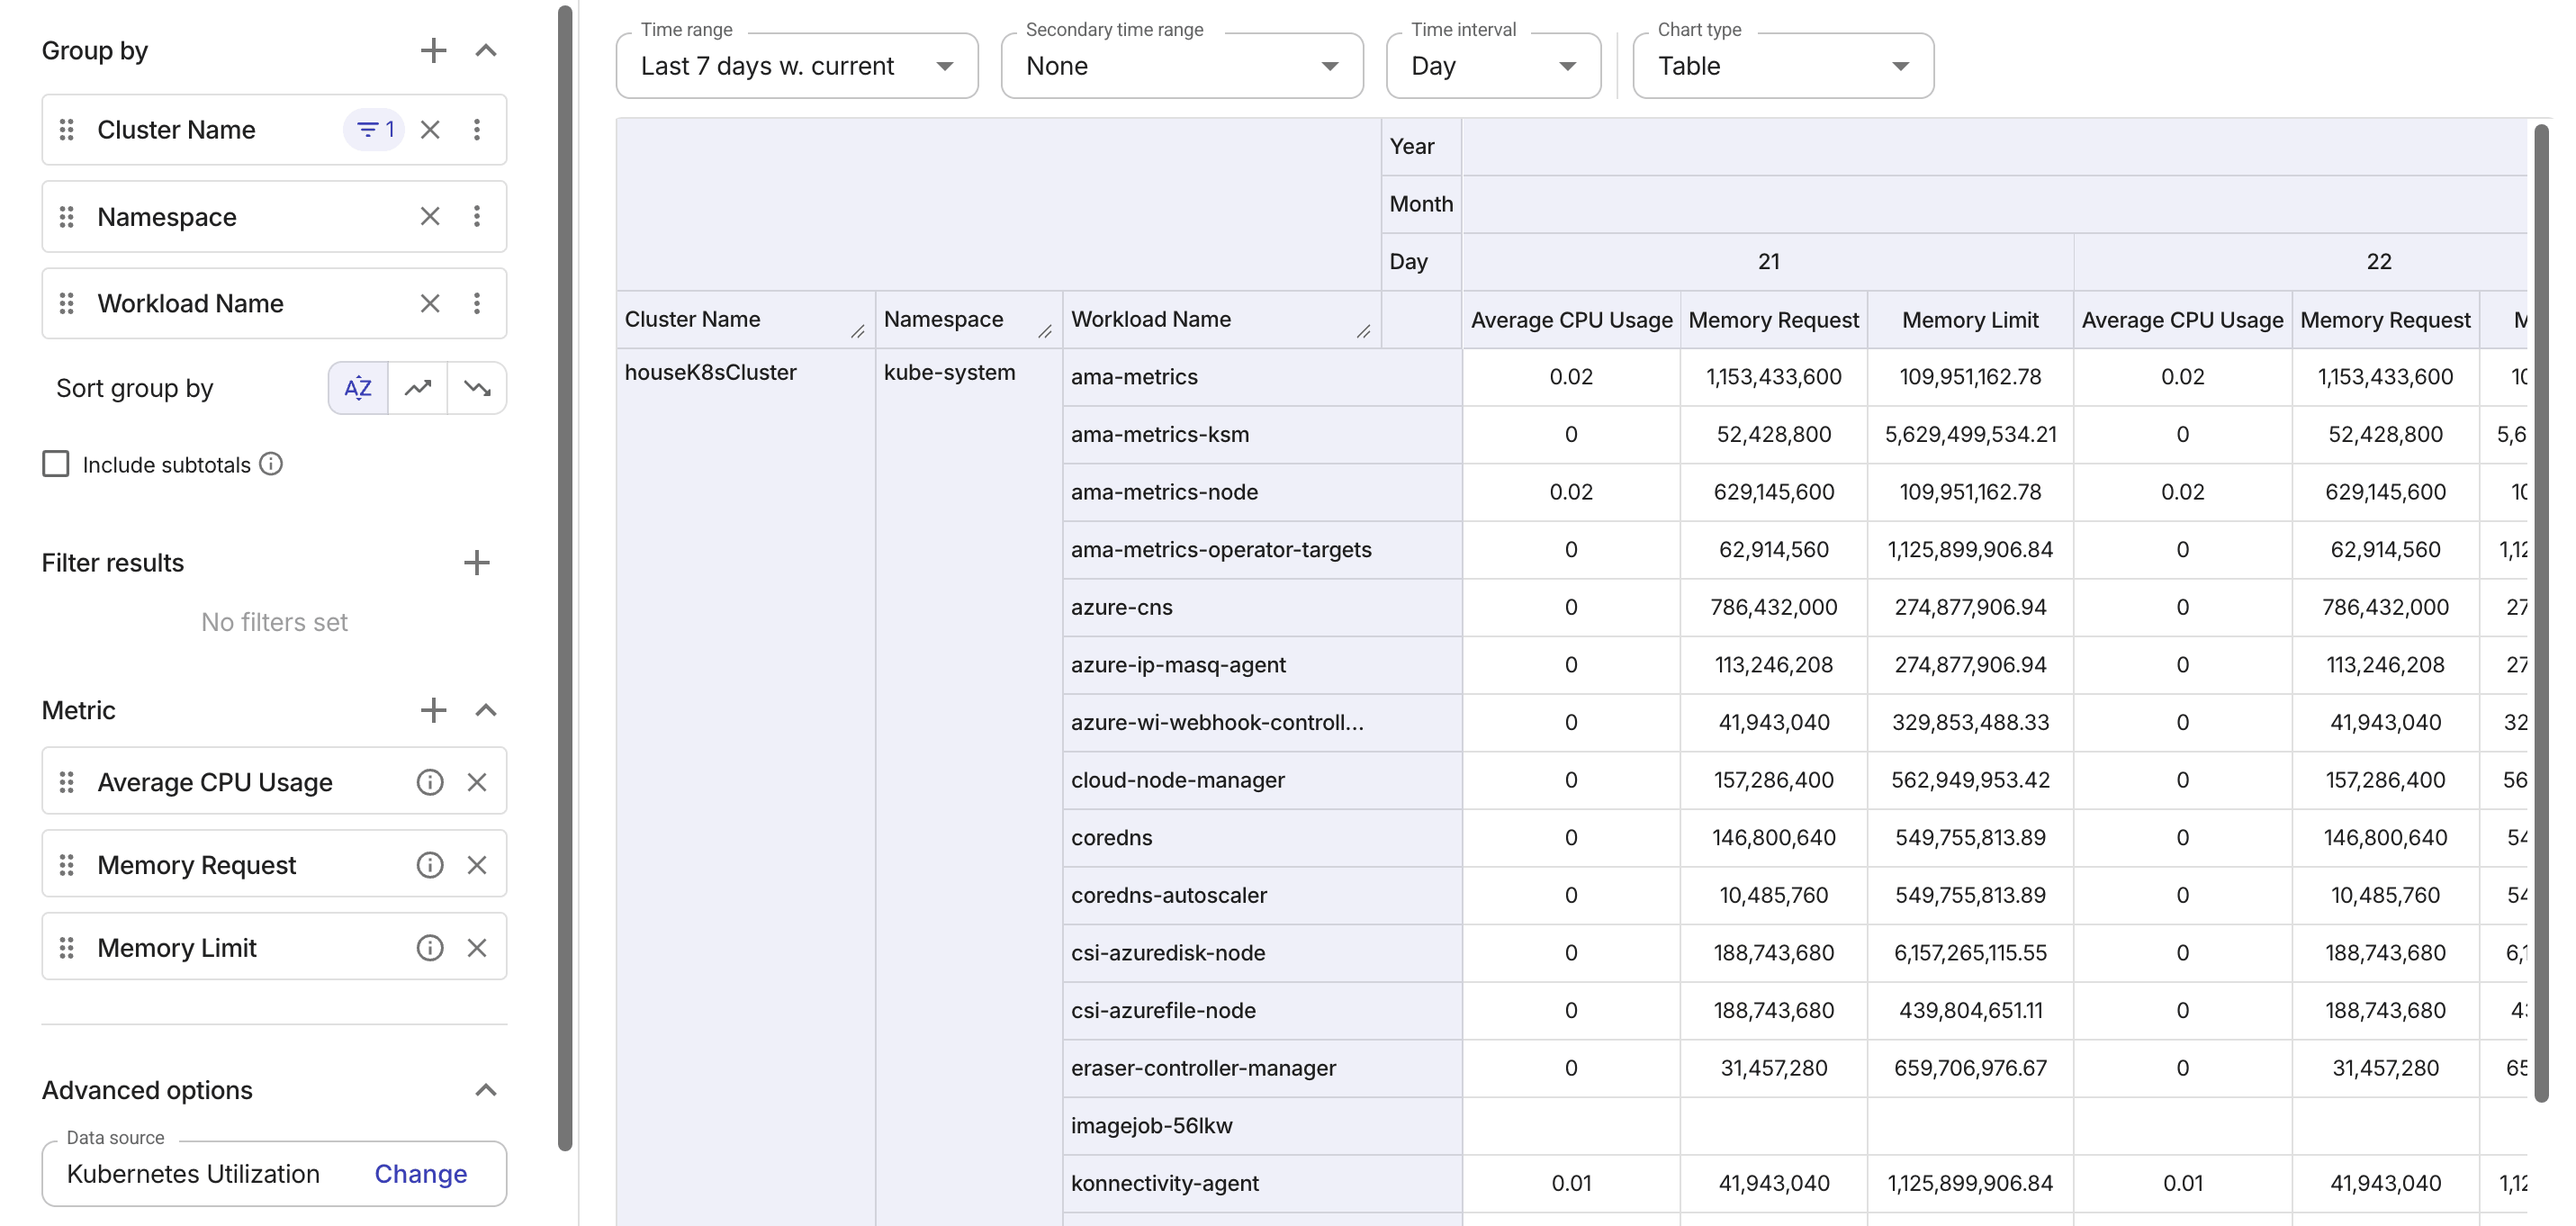
Task: Open the Time interval dropdown
Action: [x=1493, y=66]
